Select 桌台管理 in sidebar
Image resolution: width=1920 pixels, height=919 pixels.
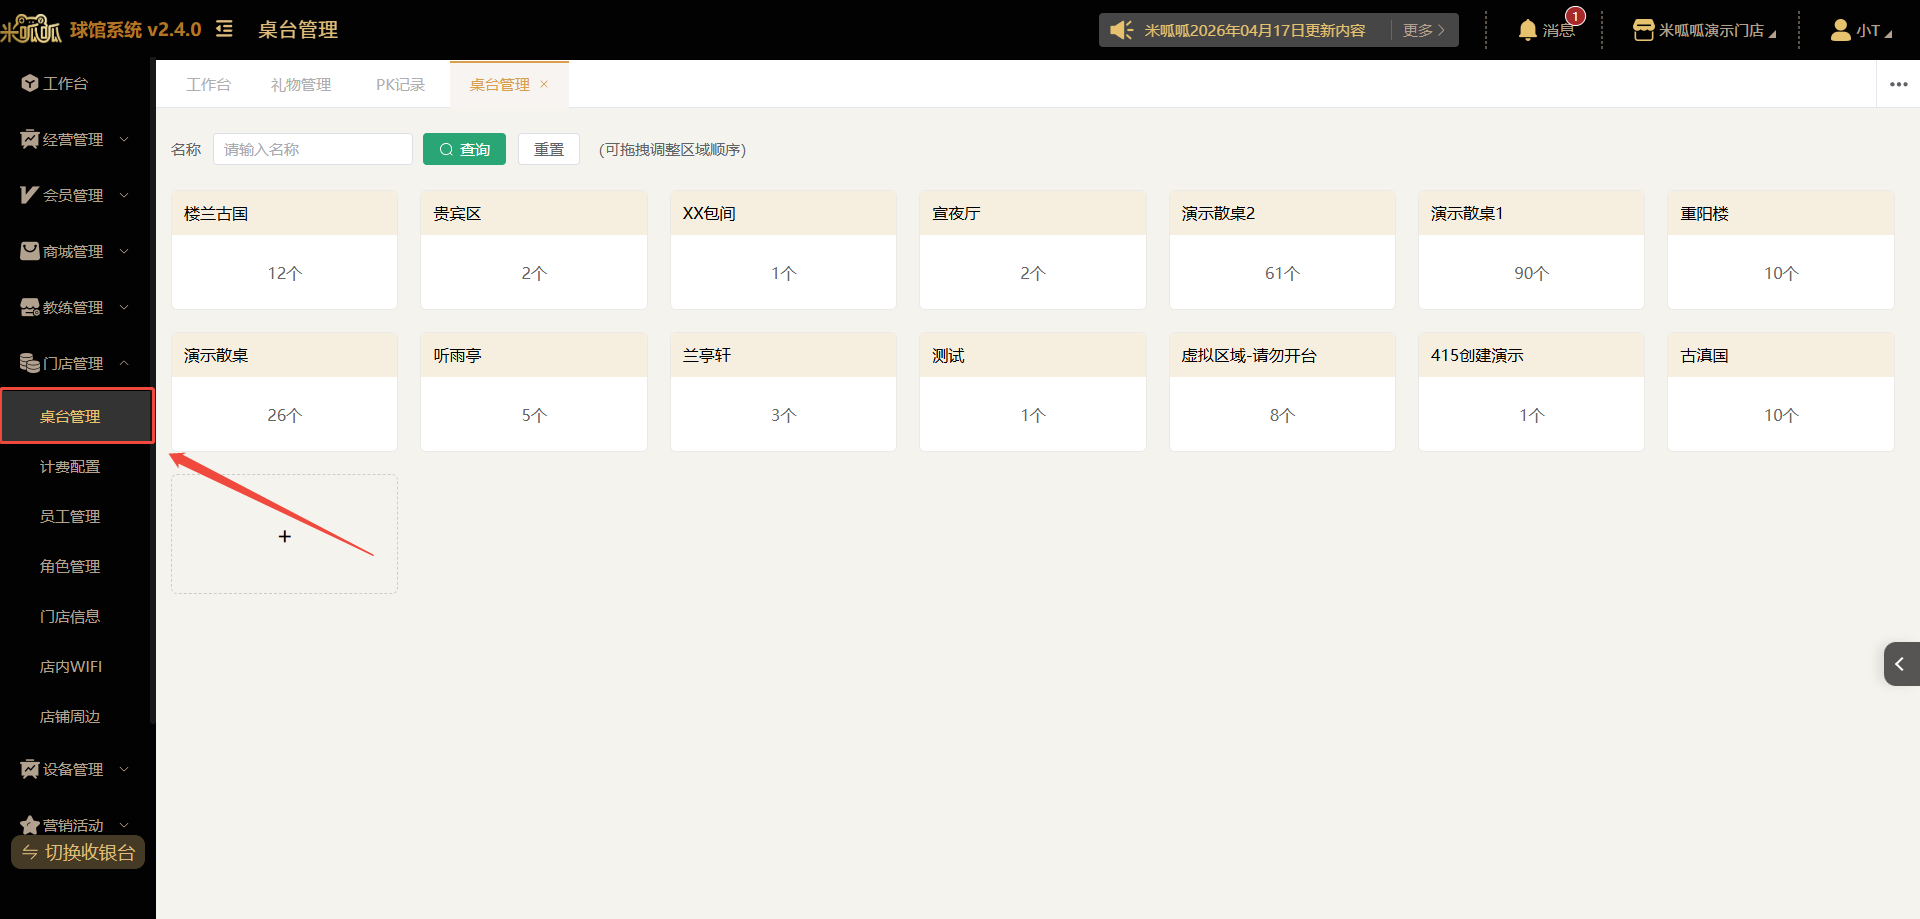[x=77, y=416]
